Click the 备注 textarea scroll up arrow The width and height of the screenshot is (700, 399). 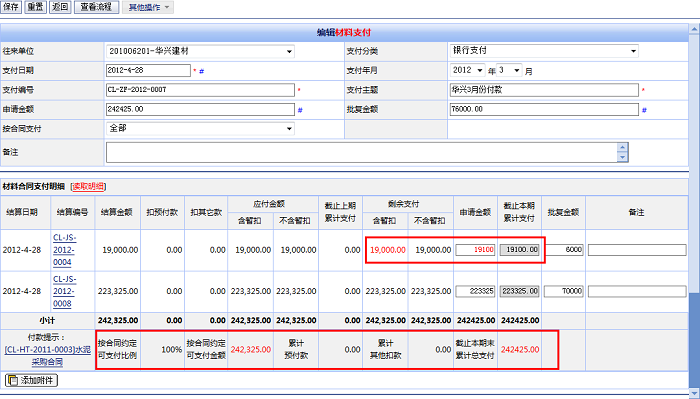tap(623, 147)
